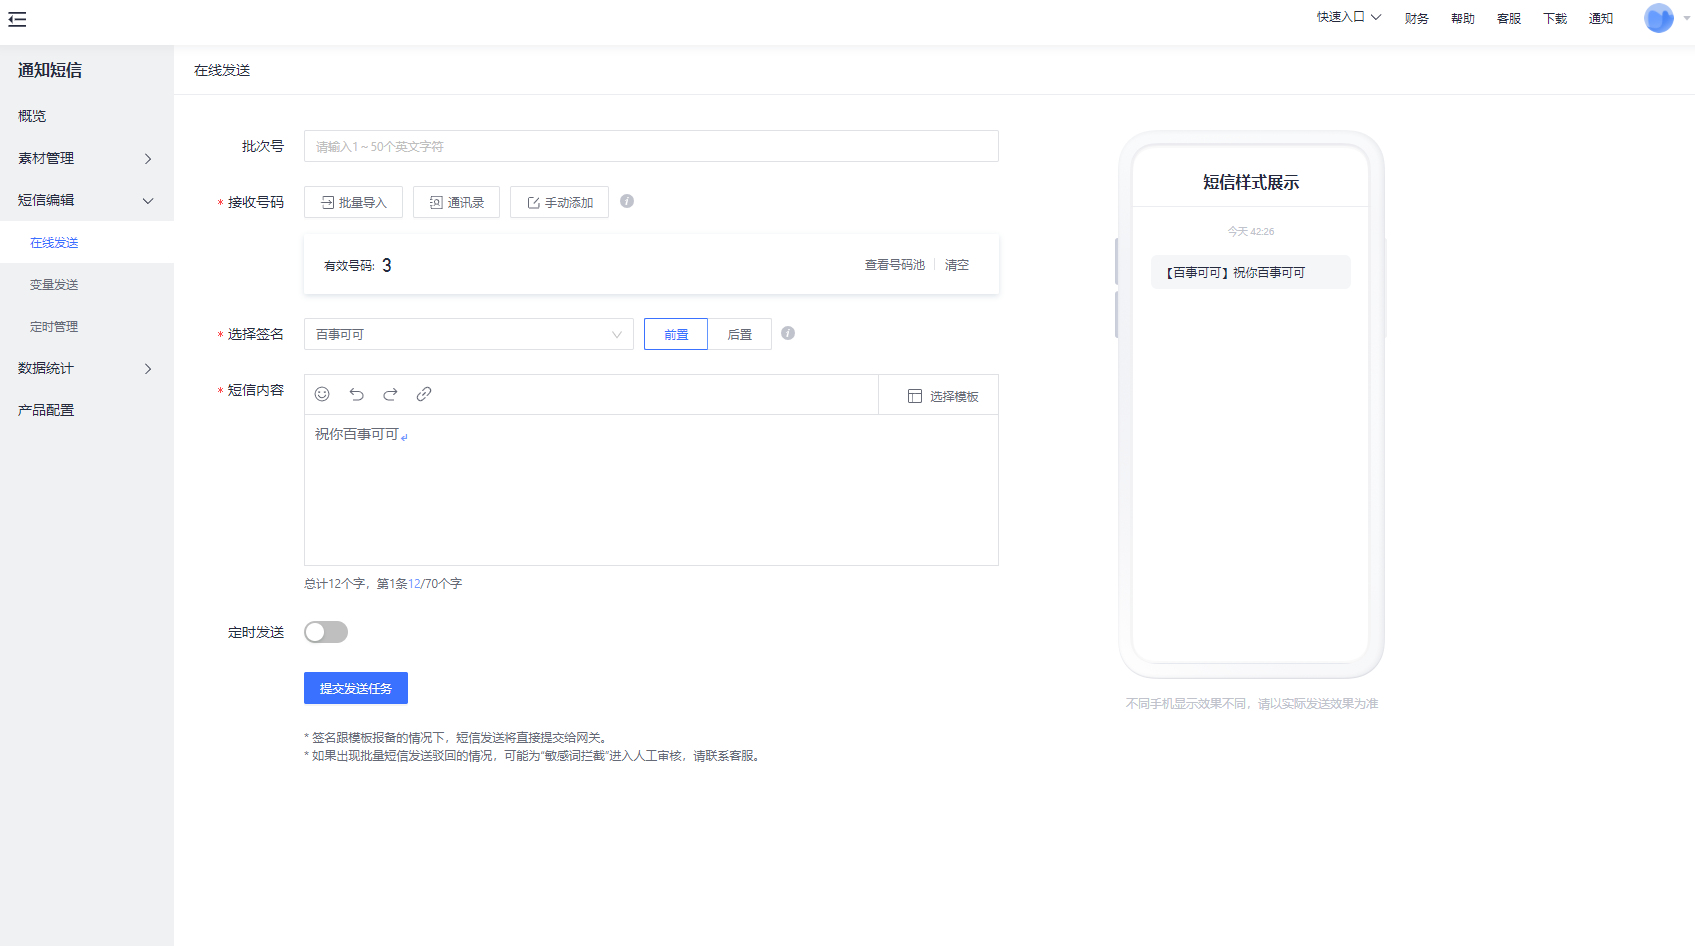1695x946 pixels.
Task: Click 清空 to clear the numbers
Action: 957,265
